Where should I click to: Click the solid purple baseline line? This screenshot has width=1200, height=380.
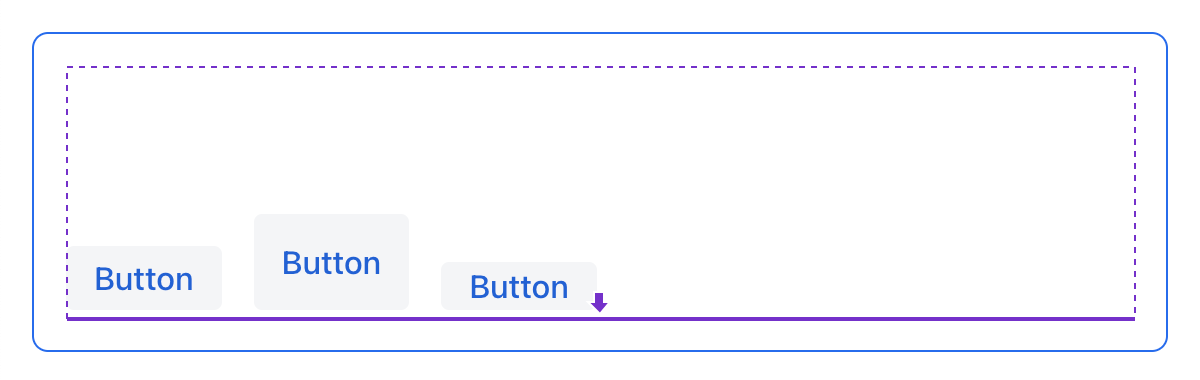[x=600, y=319]
